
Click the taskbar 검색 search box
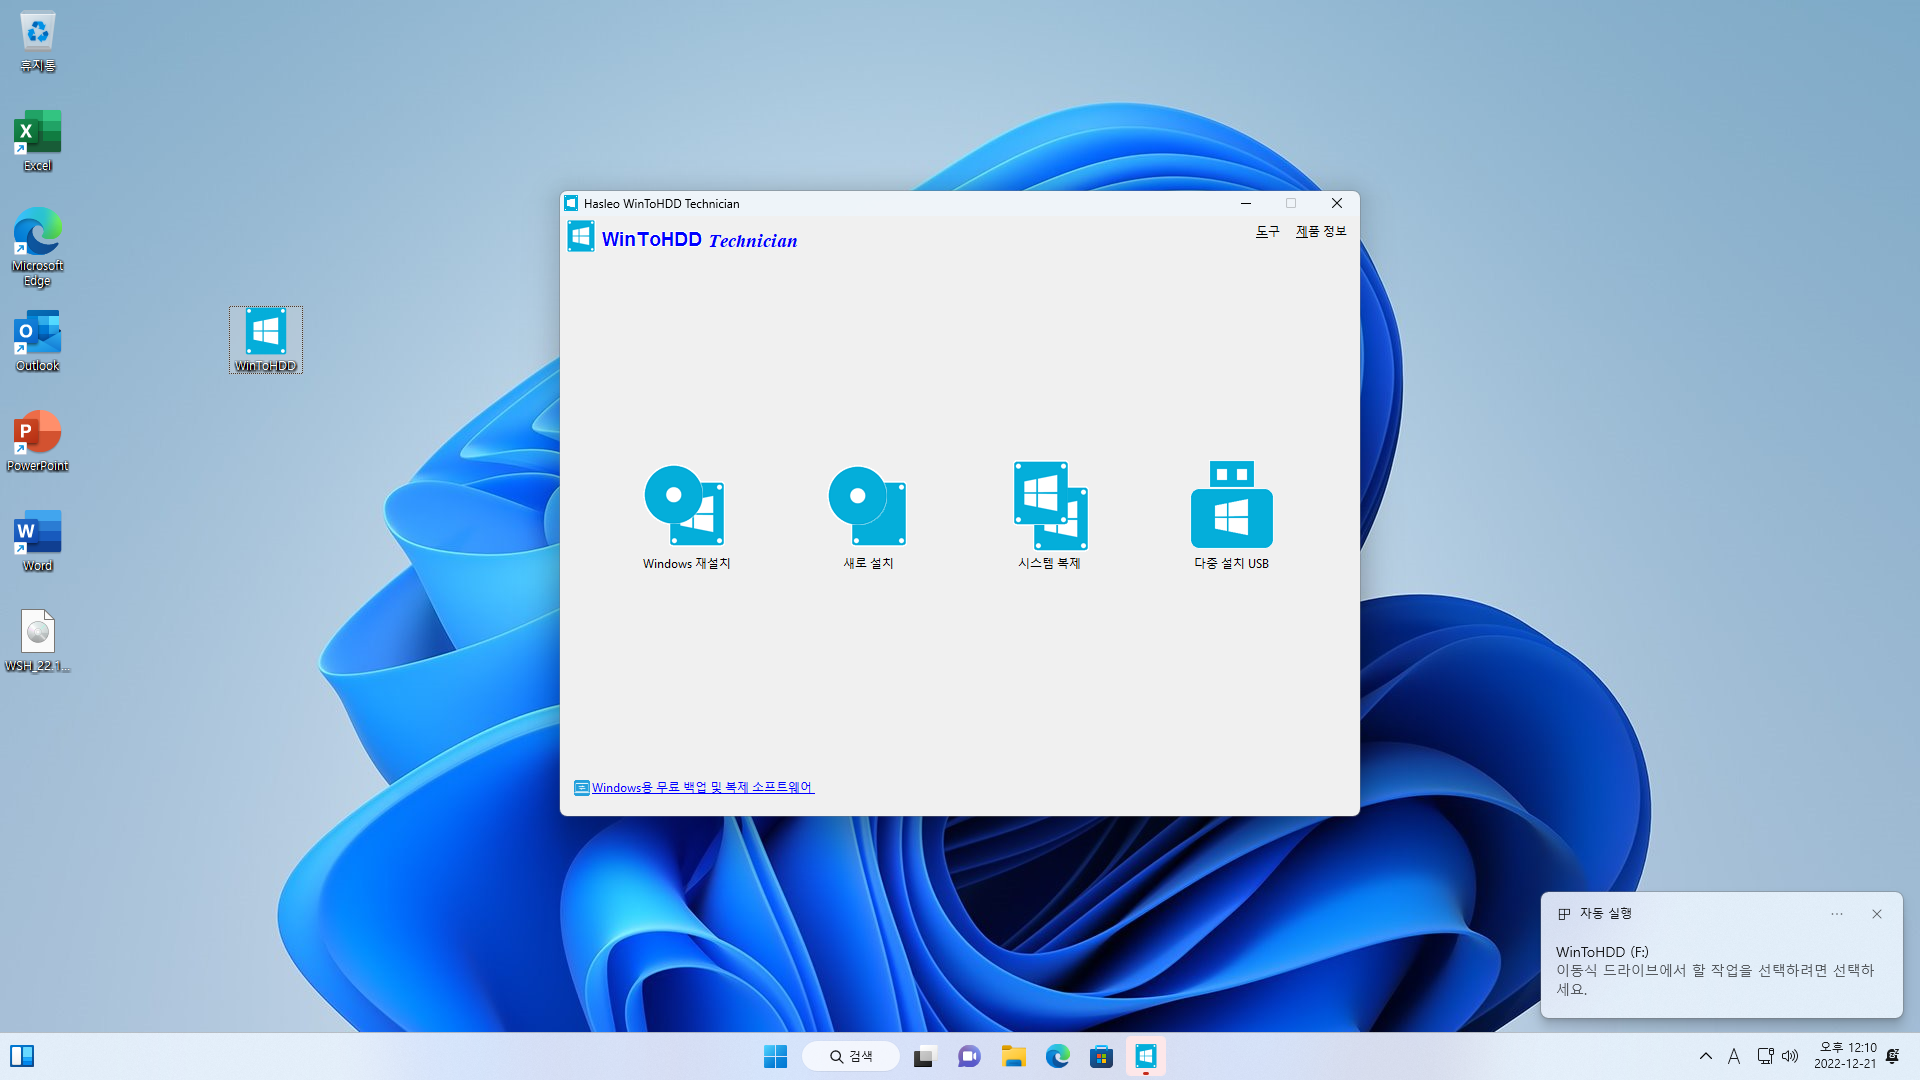click(851, 1056)
